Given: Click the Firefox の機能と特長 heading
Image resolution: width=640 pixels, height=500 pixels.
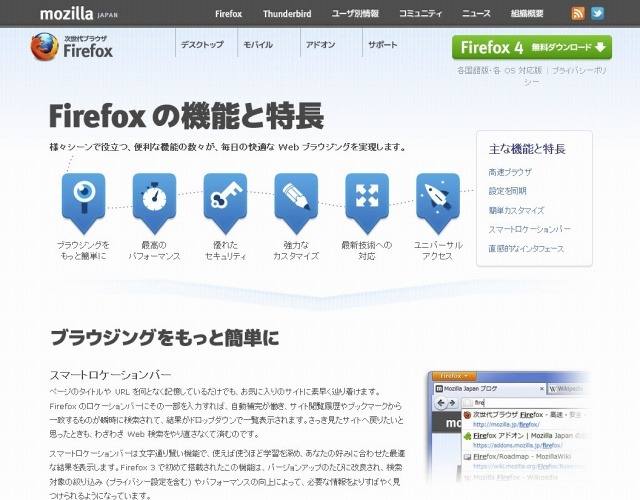Looking at the screenshot, I should tap(187, 116).
